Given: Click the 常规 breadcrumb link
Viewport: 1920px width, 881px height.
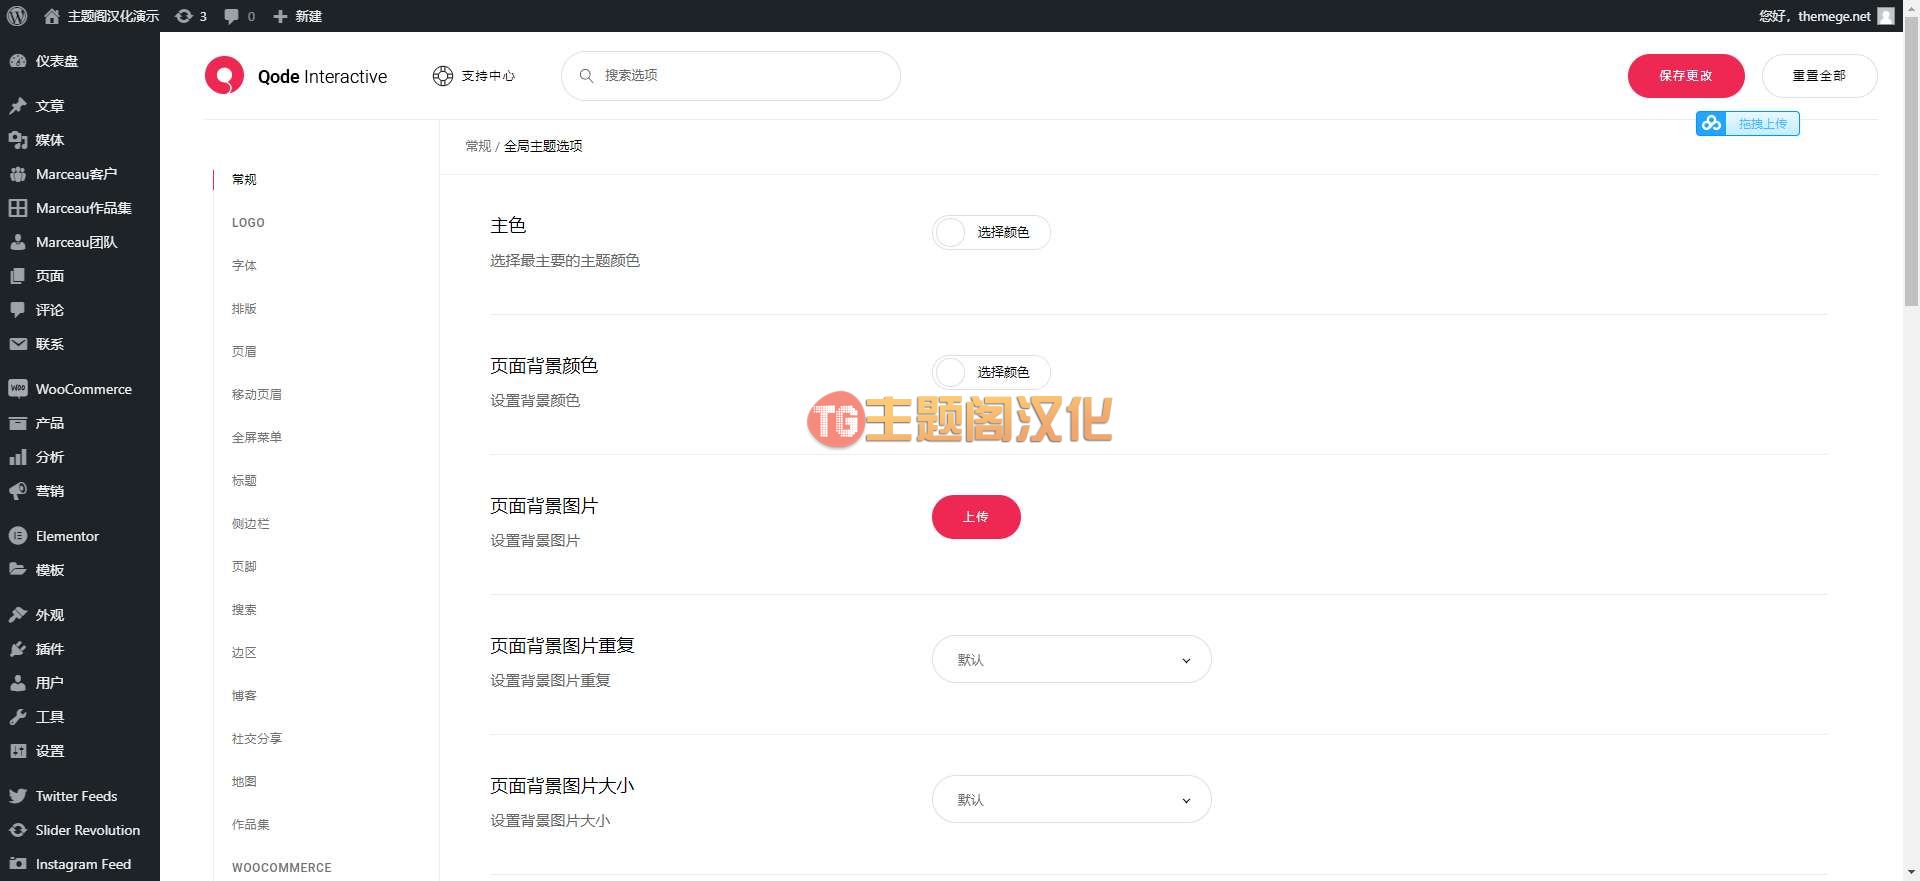Looking at the screenshot, I should coord(478,146).
